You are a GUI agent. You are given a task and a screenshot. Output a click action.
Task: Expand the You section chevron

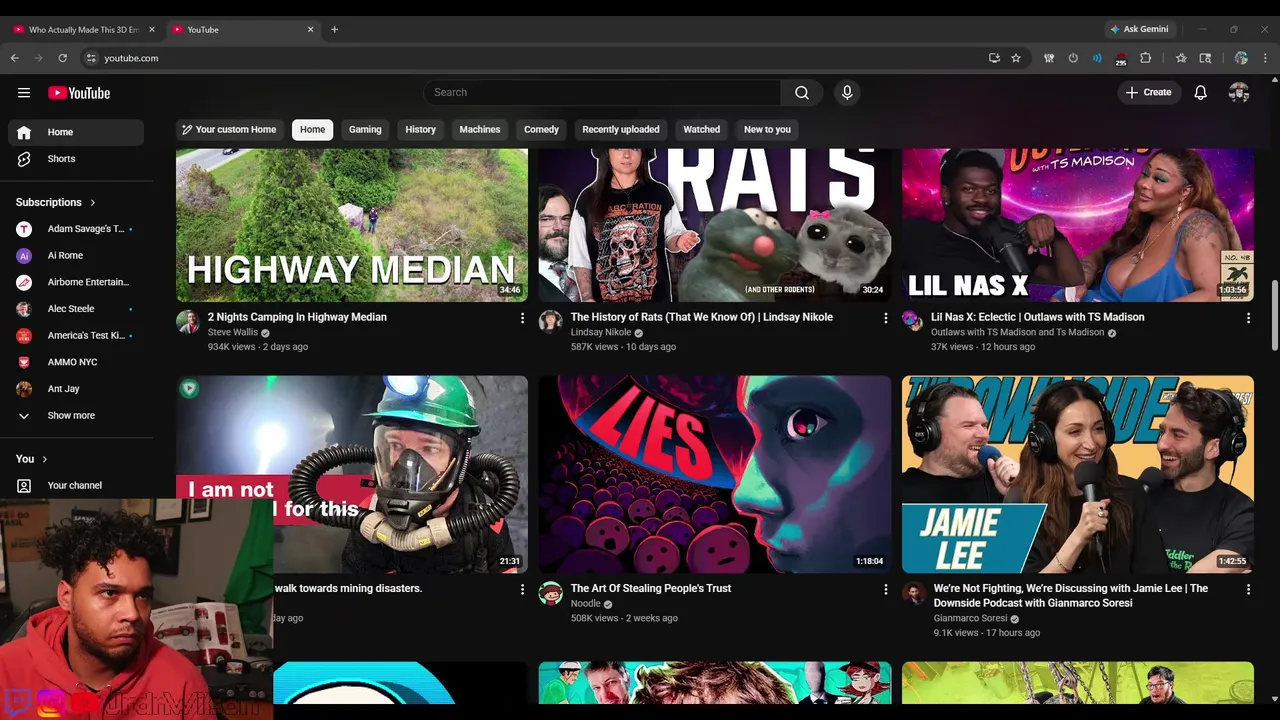click(45, 459)
